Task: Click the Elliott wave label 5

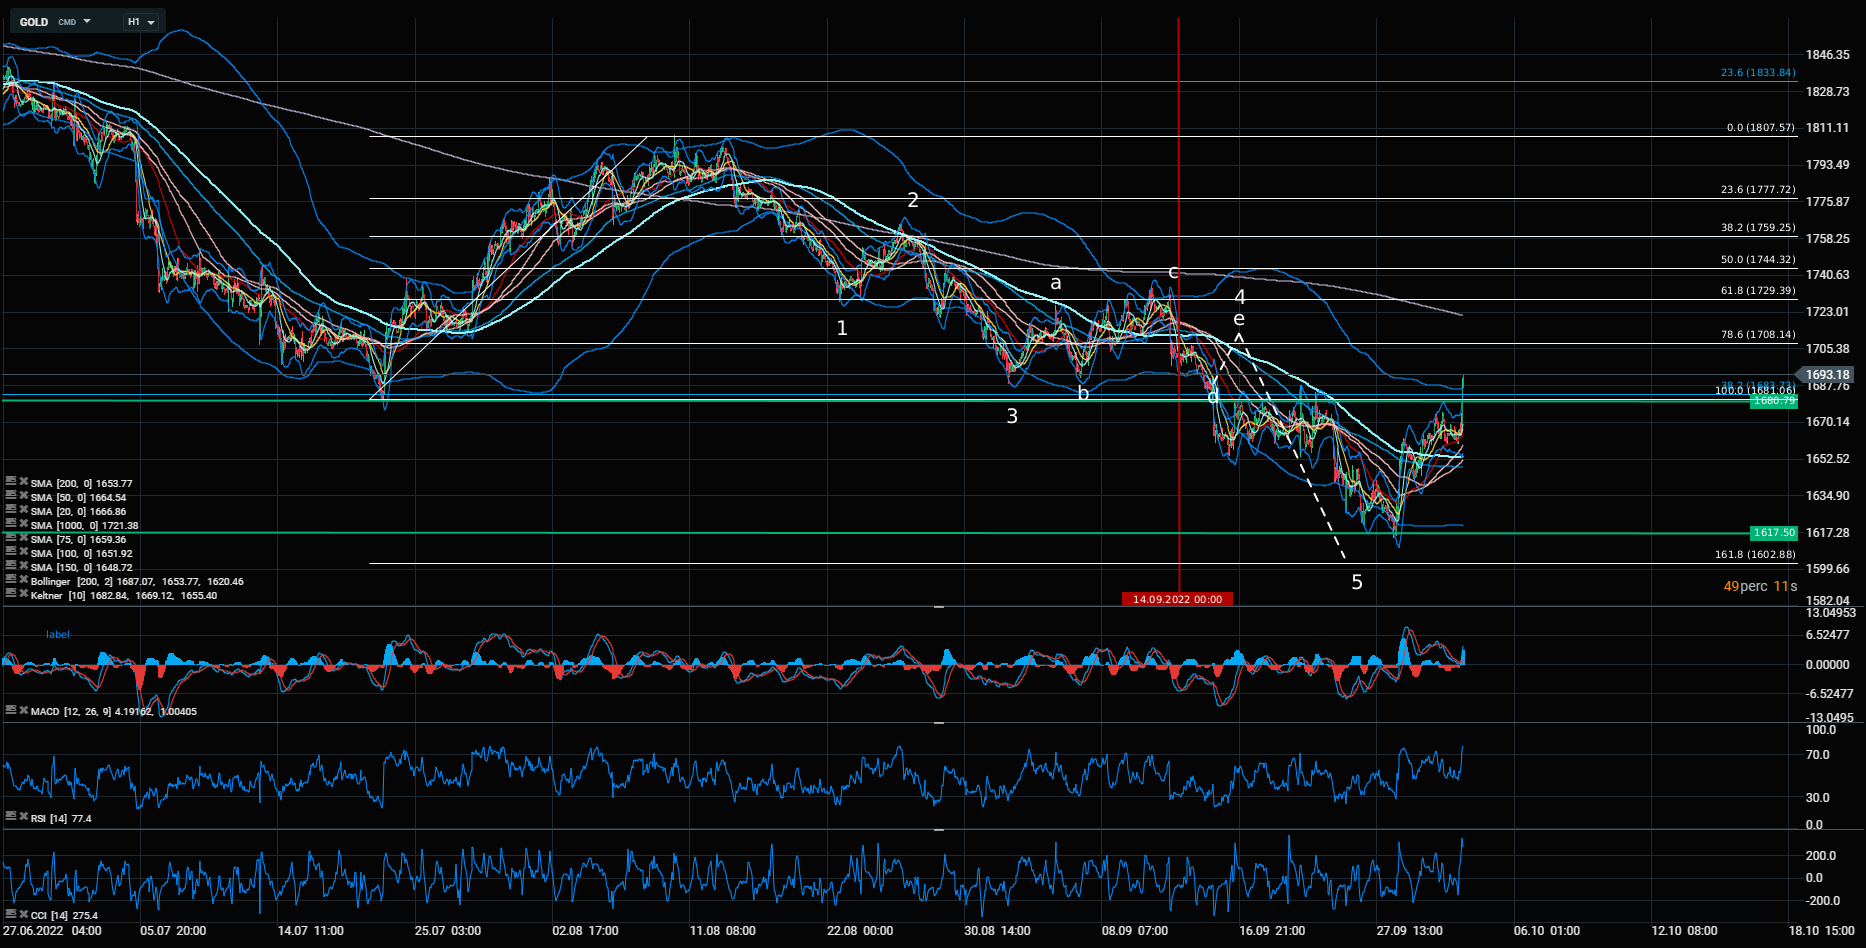Action: [1357, 582]
